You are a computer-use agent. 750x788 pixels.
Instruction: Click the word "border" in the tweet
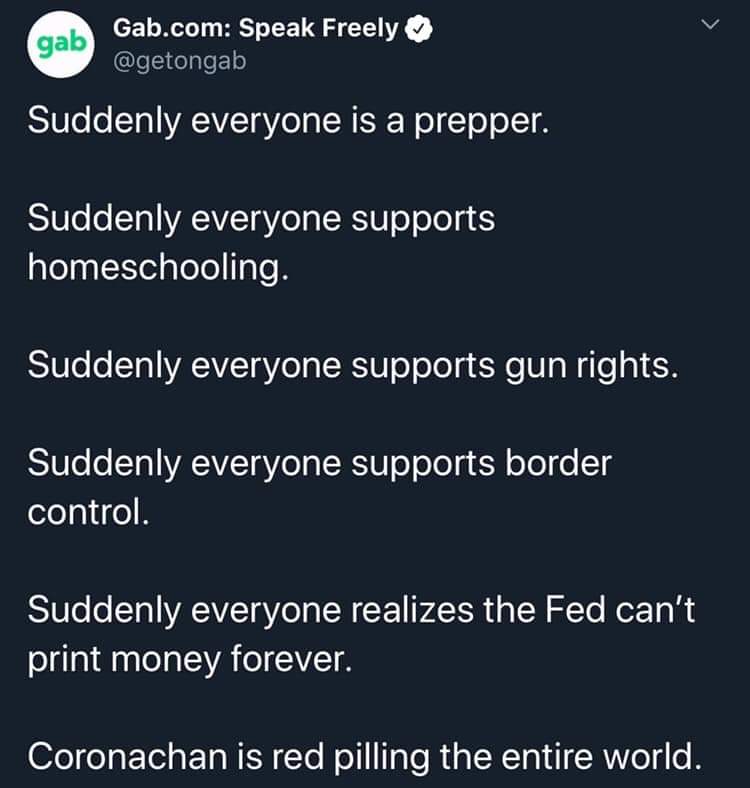(x=558, y=462)
